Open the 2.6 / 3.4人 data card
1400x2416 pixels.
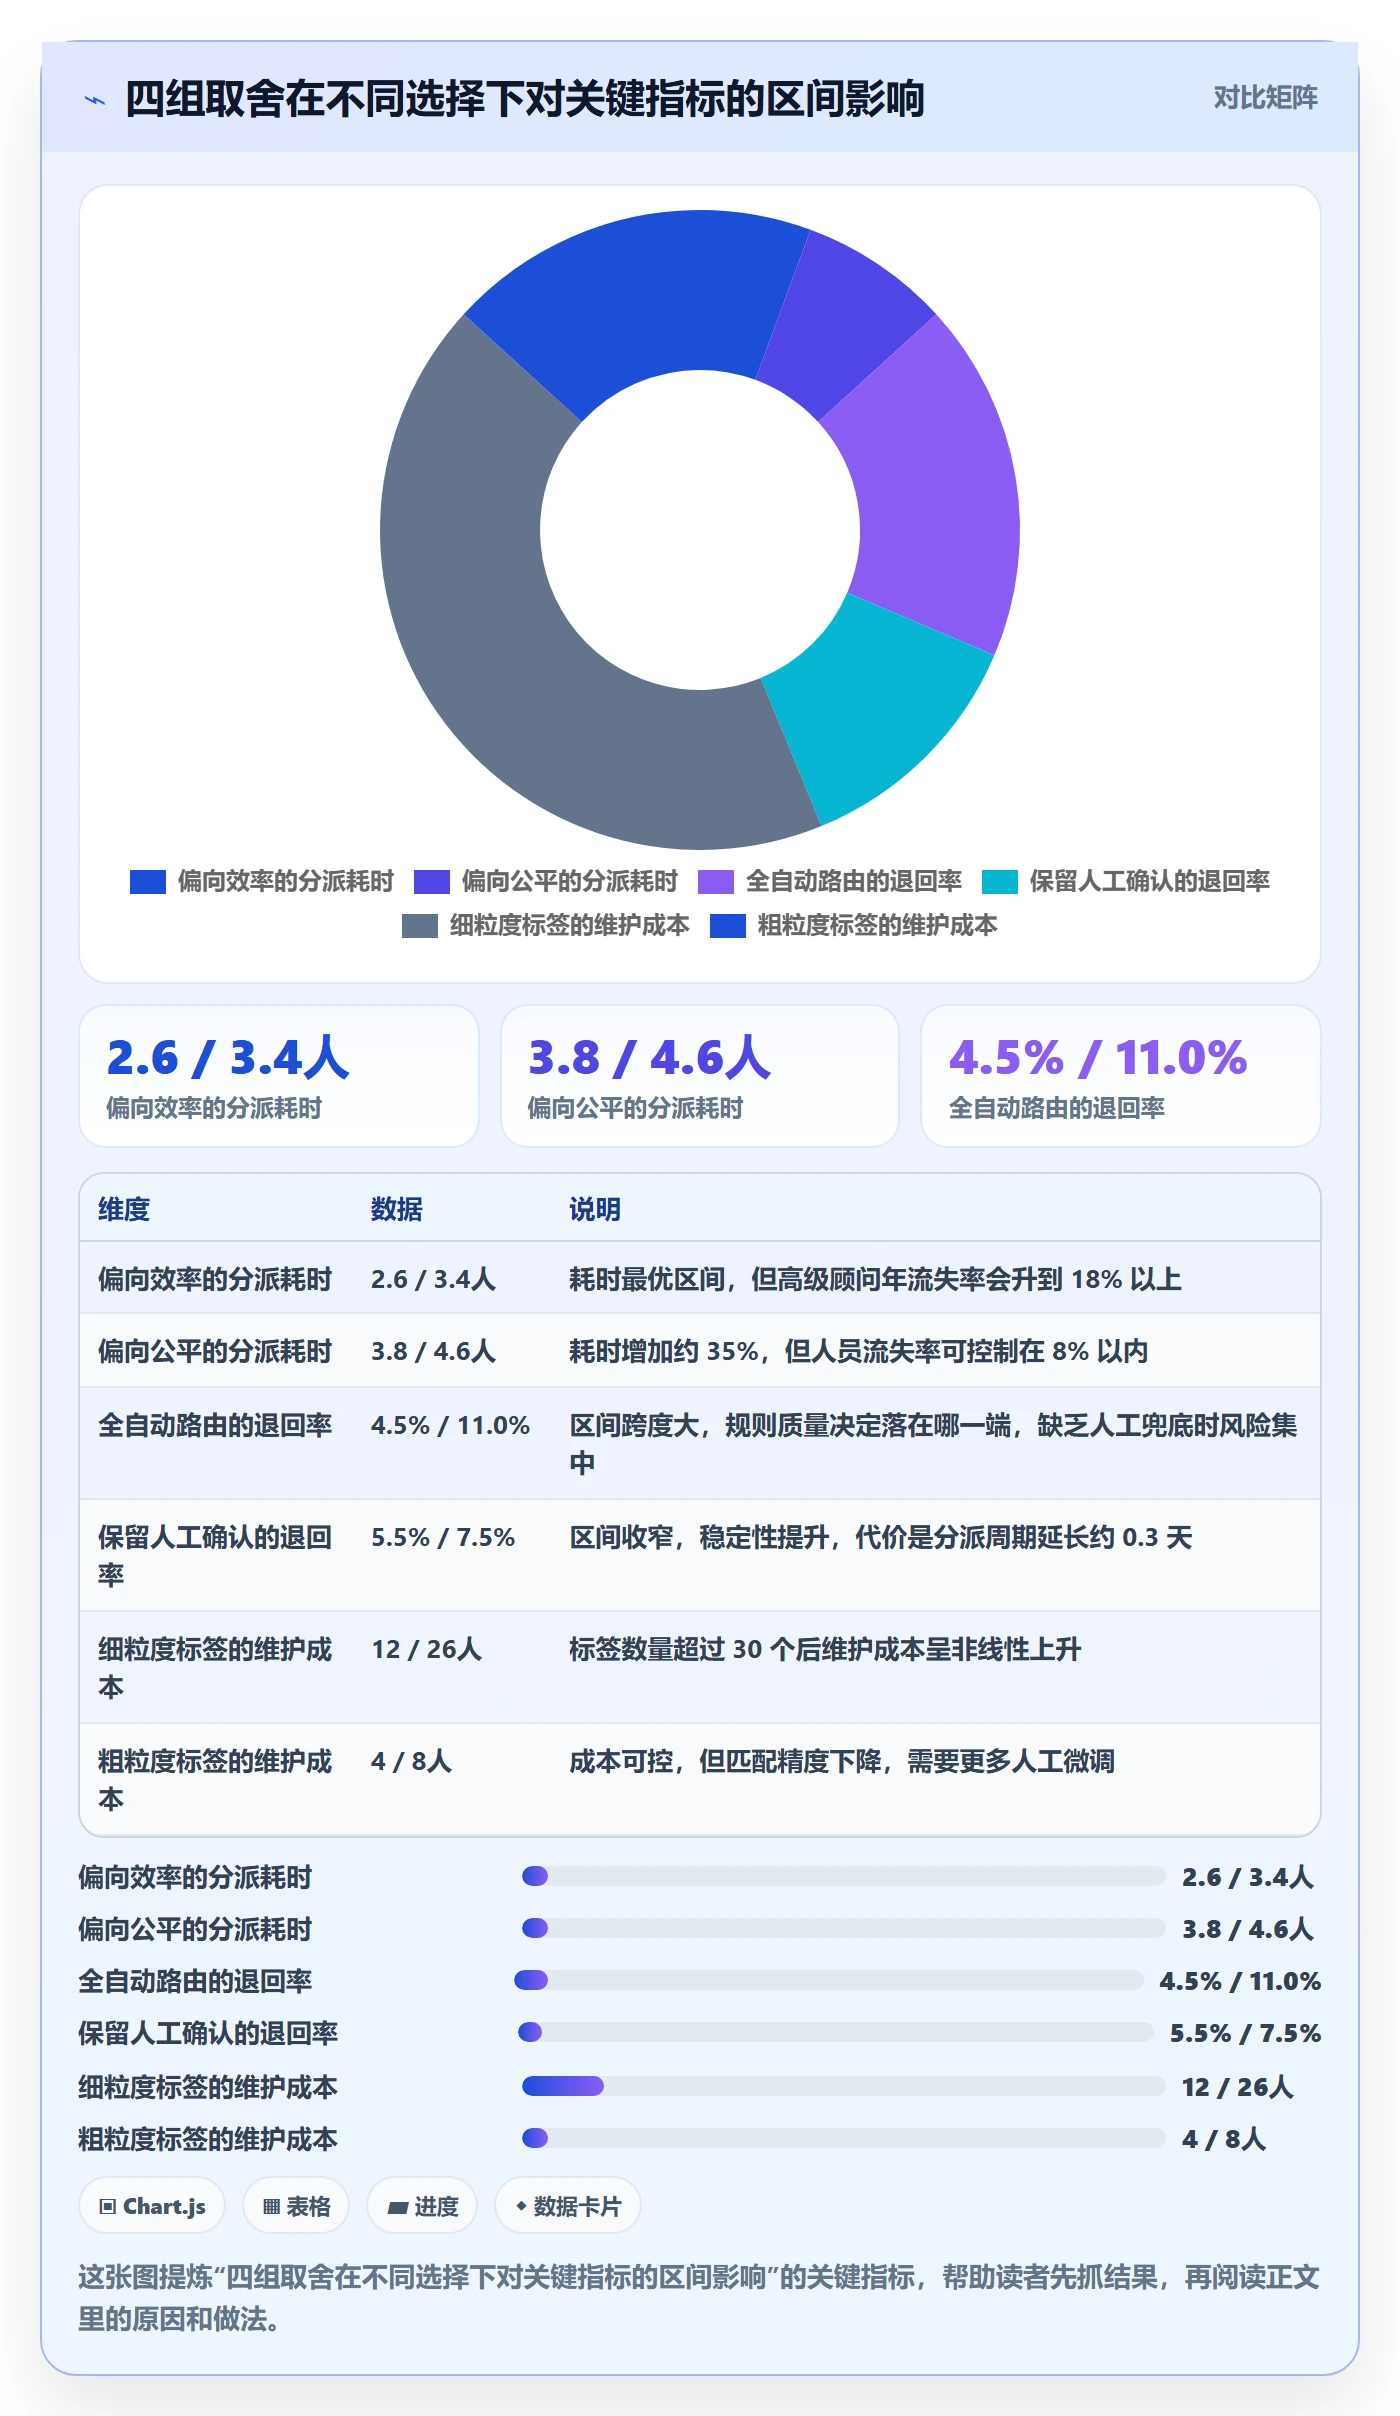tap(279, 1076)
